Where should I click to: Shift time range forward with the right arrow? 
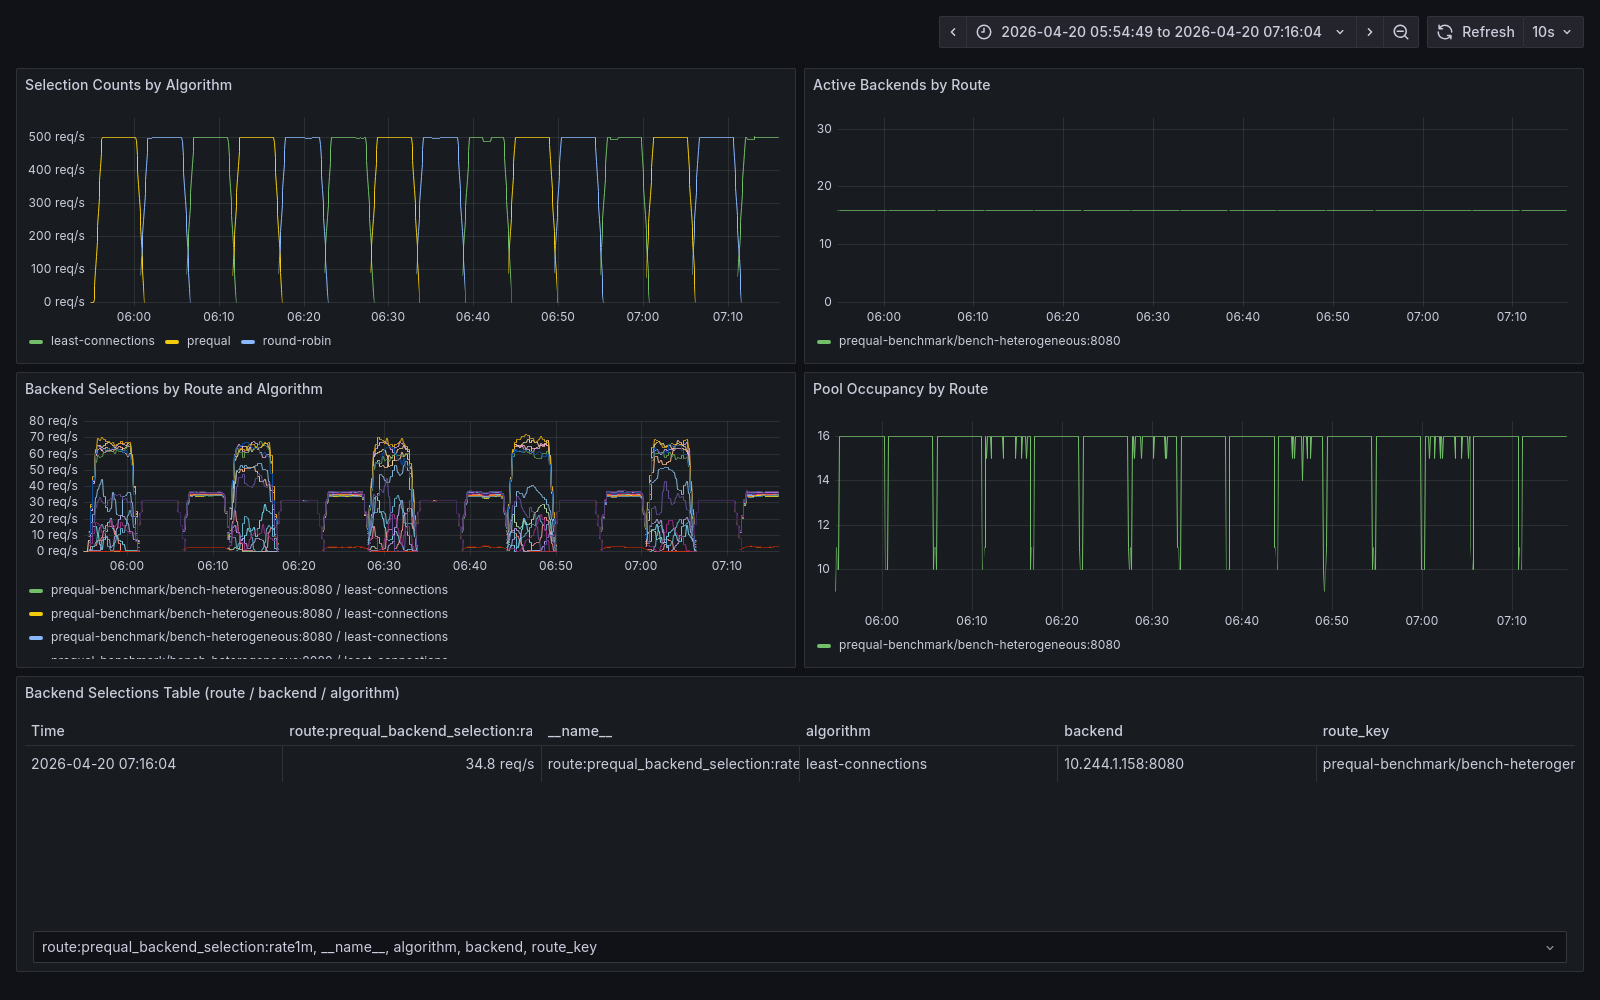pyautogui.click(x=1369, y=31)
